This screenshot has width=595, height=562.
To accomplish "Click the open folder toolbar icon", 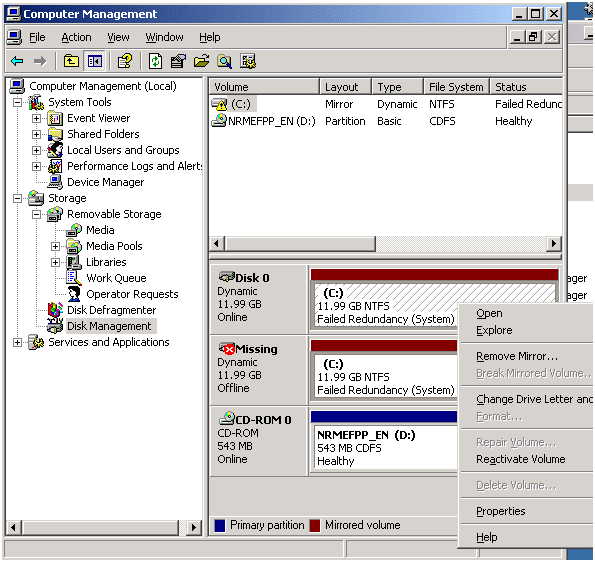I will (201, 61).
